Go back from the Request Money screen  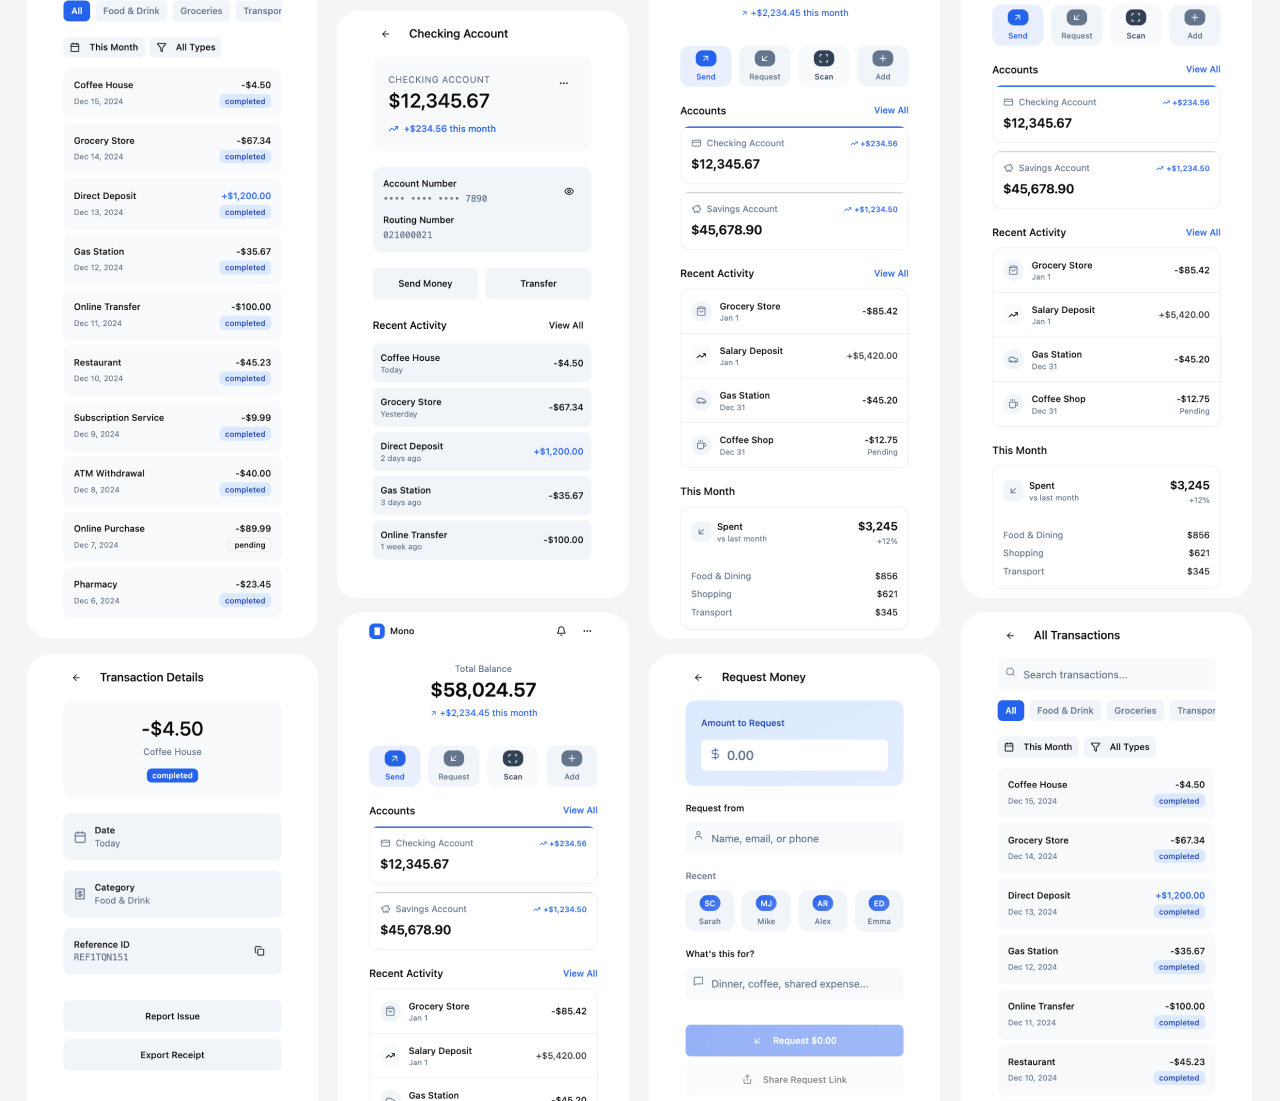698,678
